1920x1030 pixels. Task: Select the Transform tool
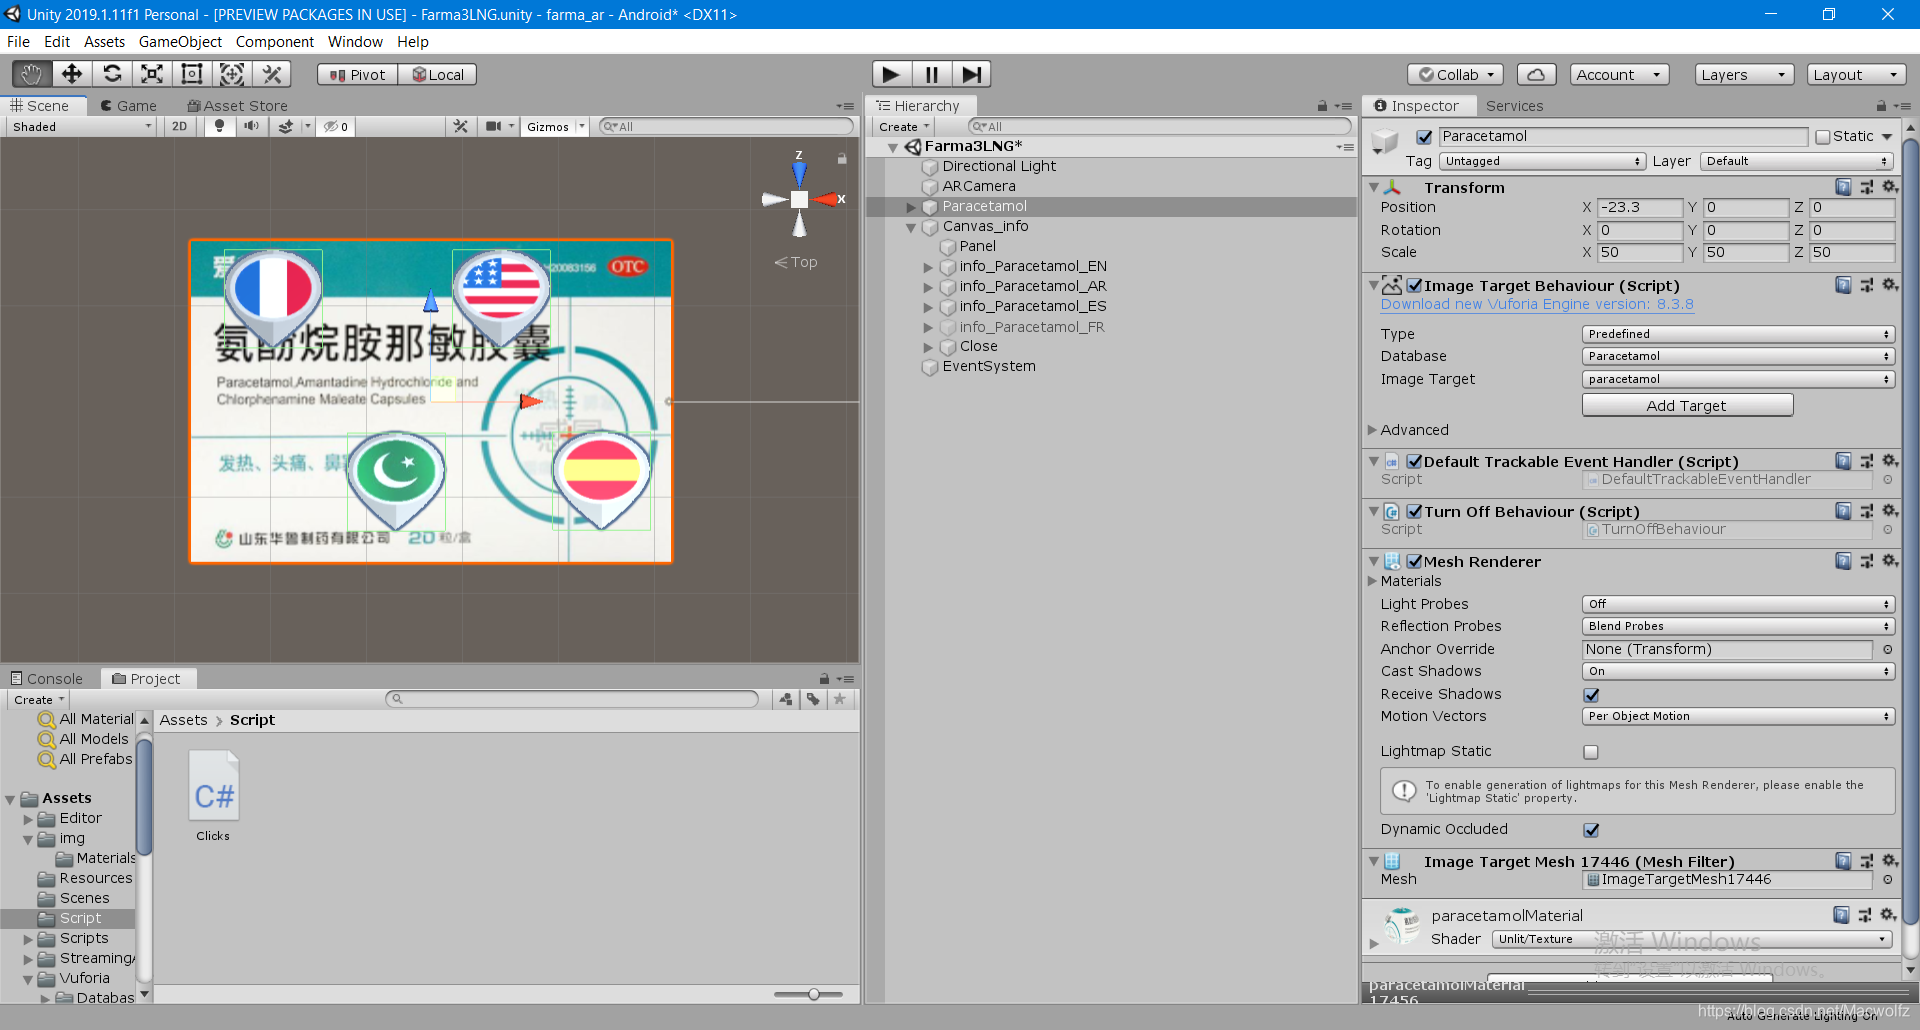pos(232,74)
